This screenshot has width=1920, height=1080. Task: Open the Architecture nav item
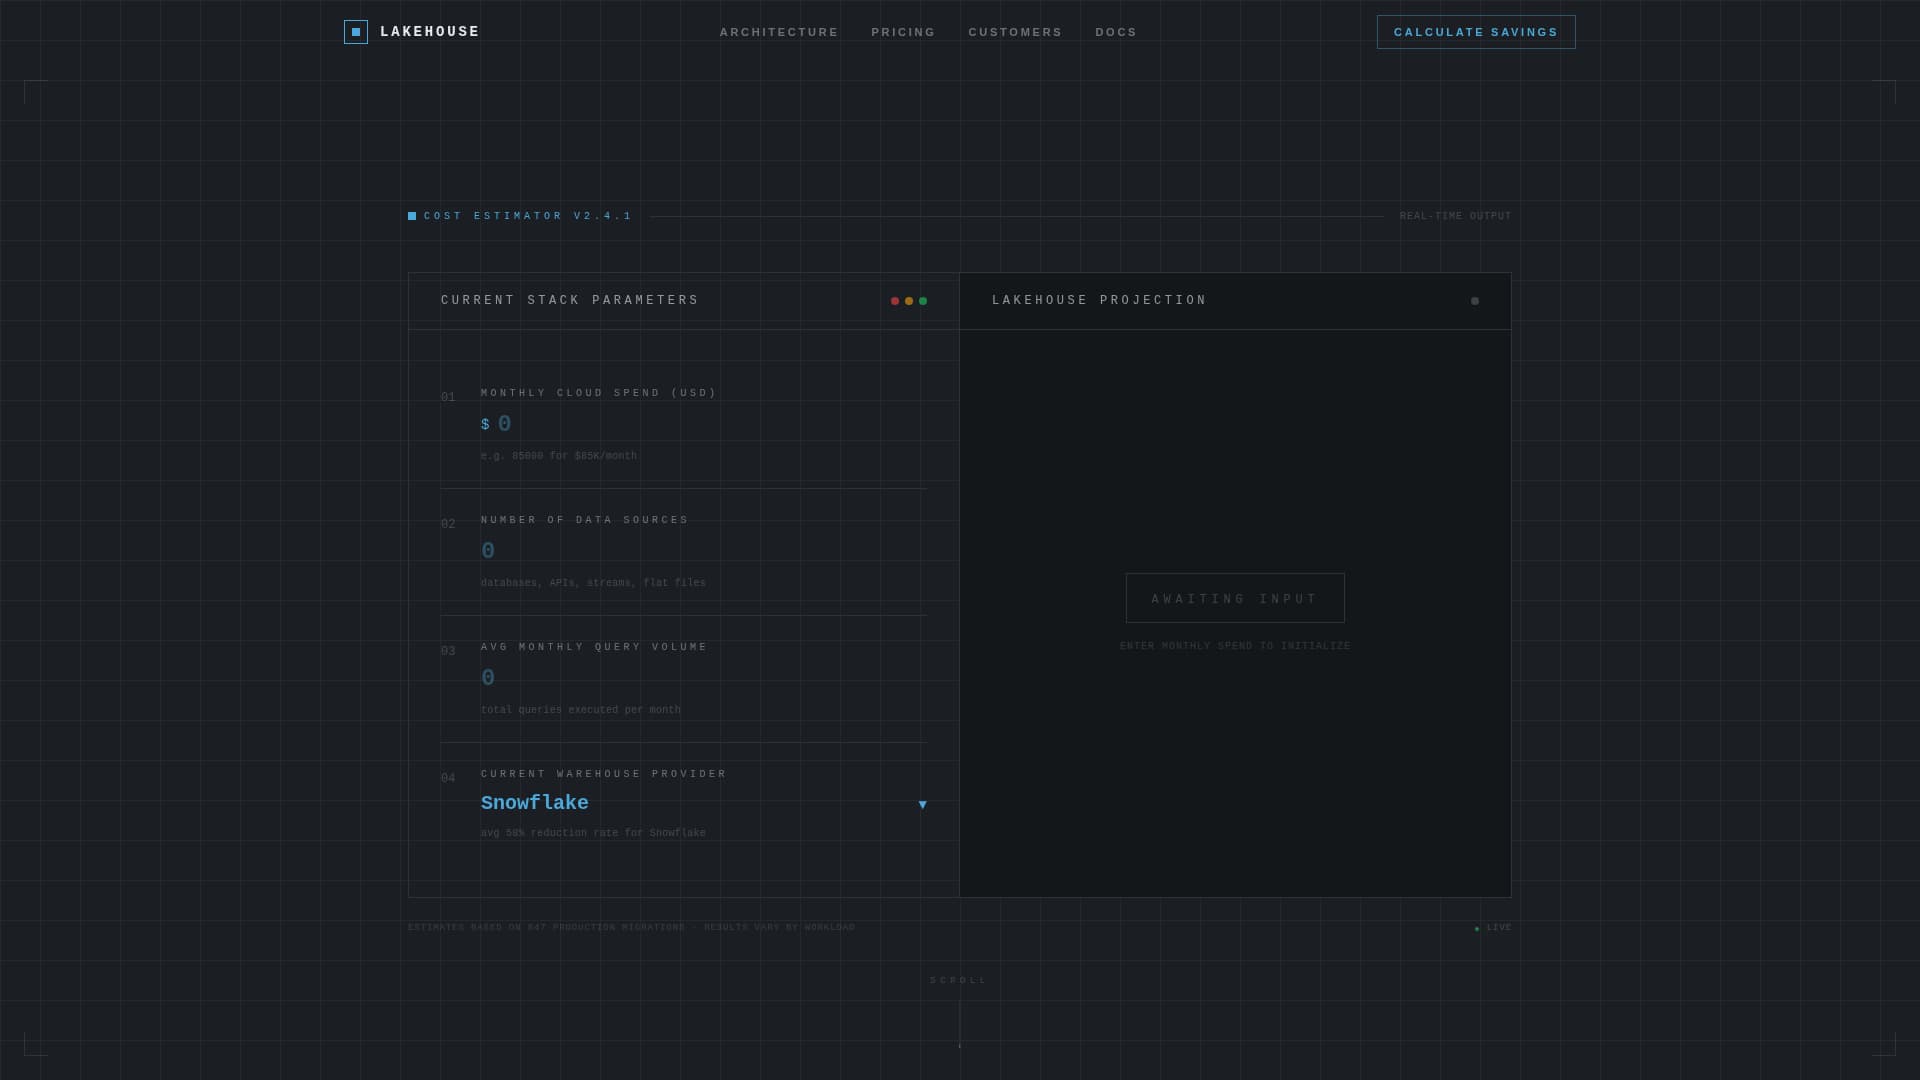(779, 32)
